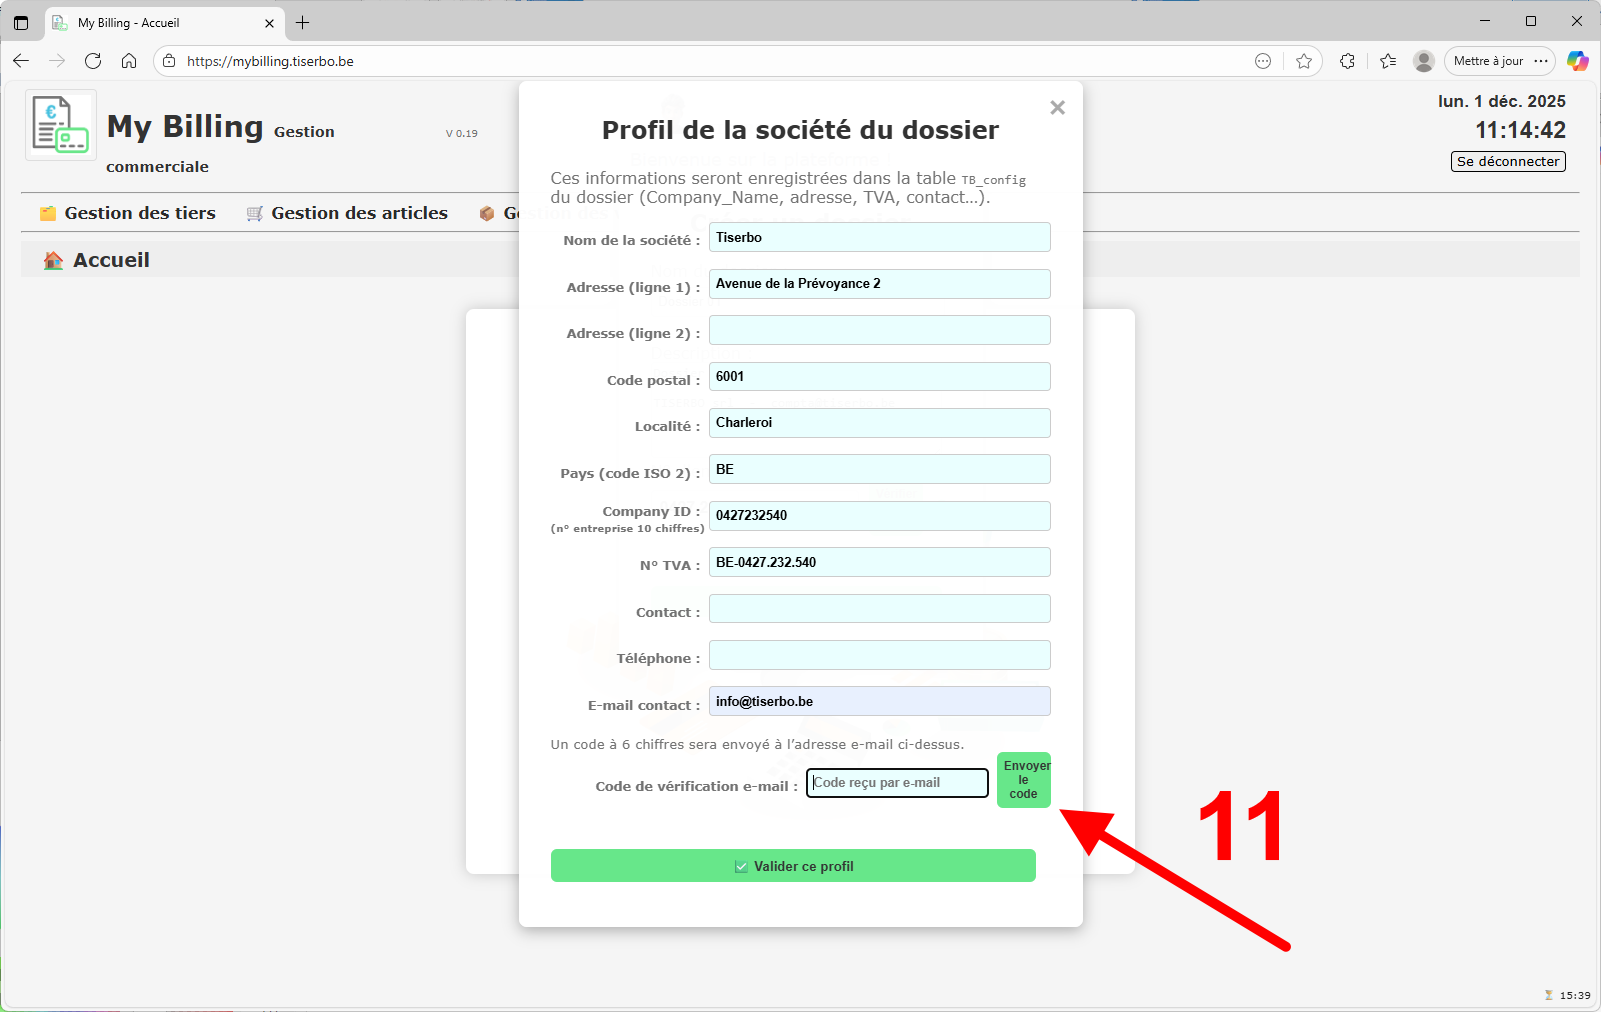The width and height of the screenshot is (1601, 1012).
Task: Open the Mettre à jour browser menu
Action: point(1487,61)
